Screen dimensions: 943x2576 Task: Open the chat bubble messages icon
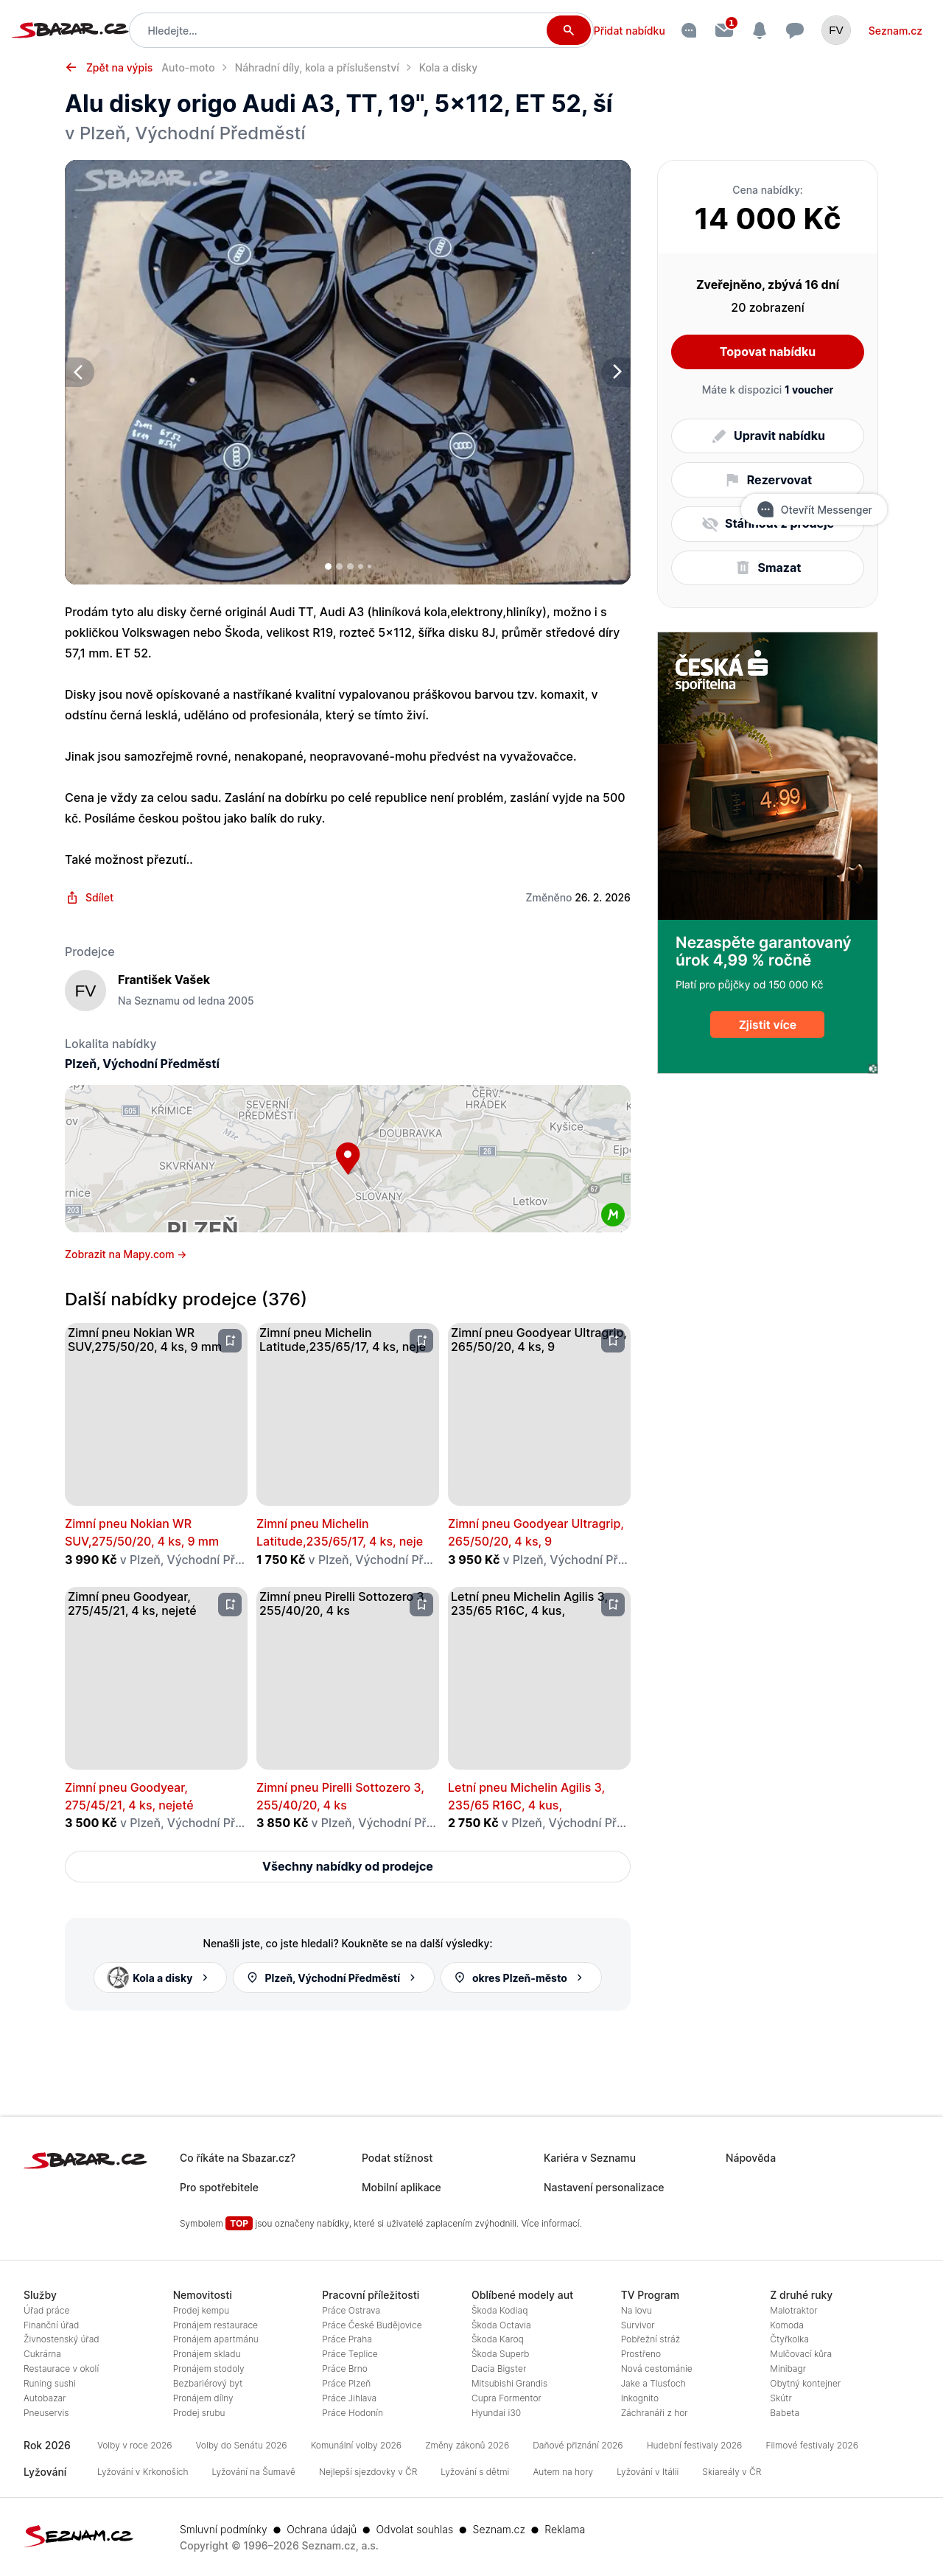pyautogui.click(x=795, y=30)
